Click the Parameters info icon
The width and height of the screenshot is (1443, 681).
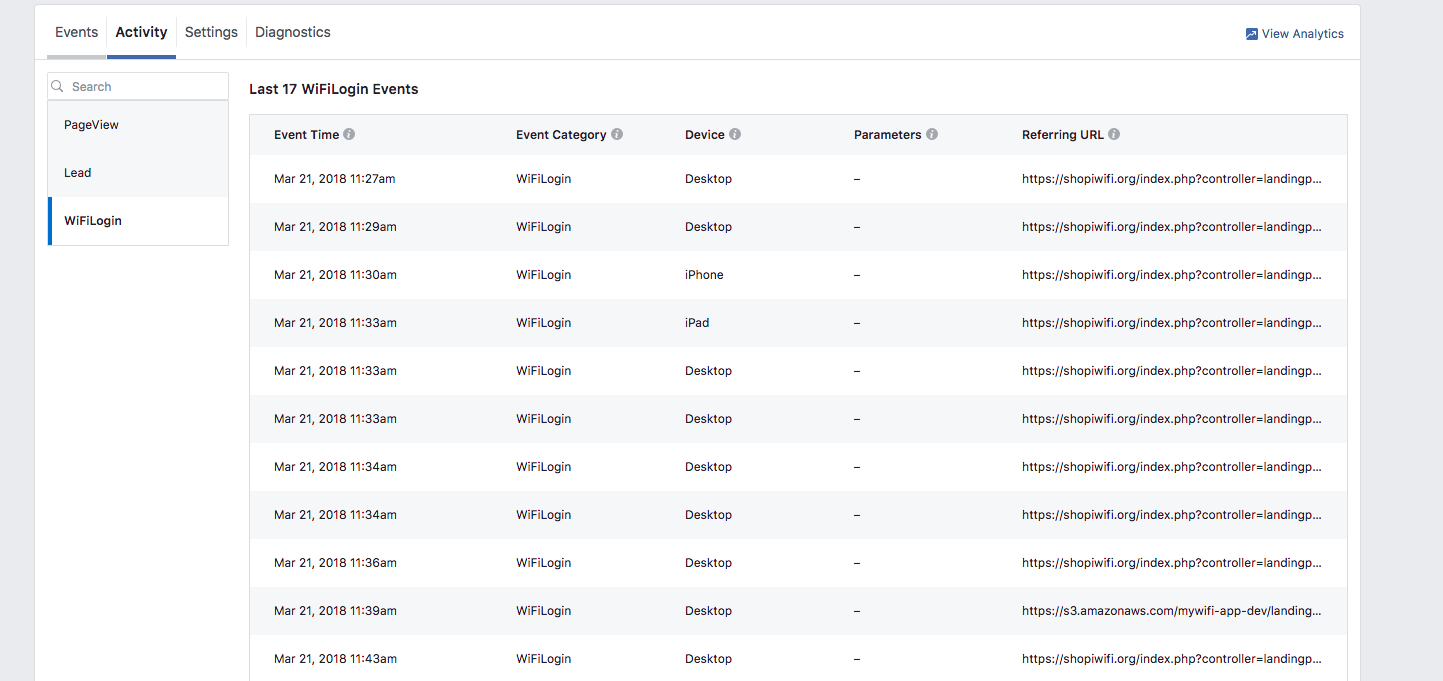[x=932, y=134]
